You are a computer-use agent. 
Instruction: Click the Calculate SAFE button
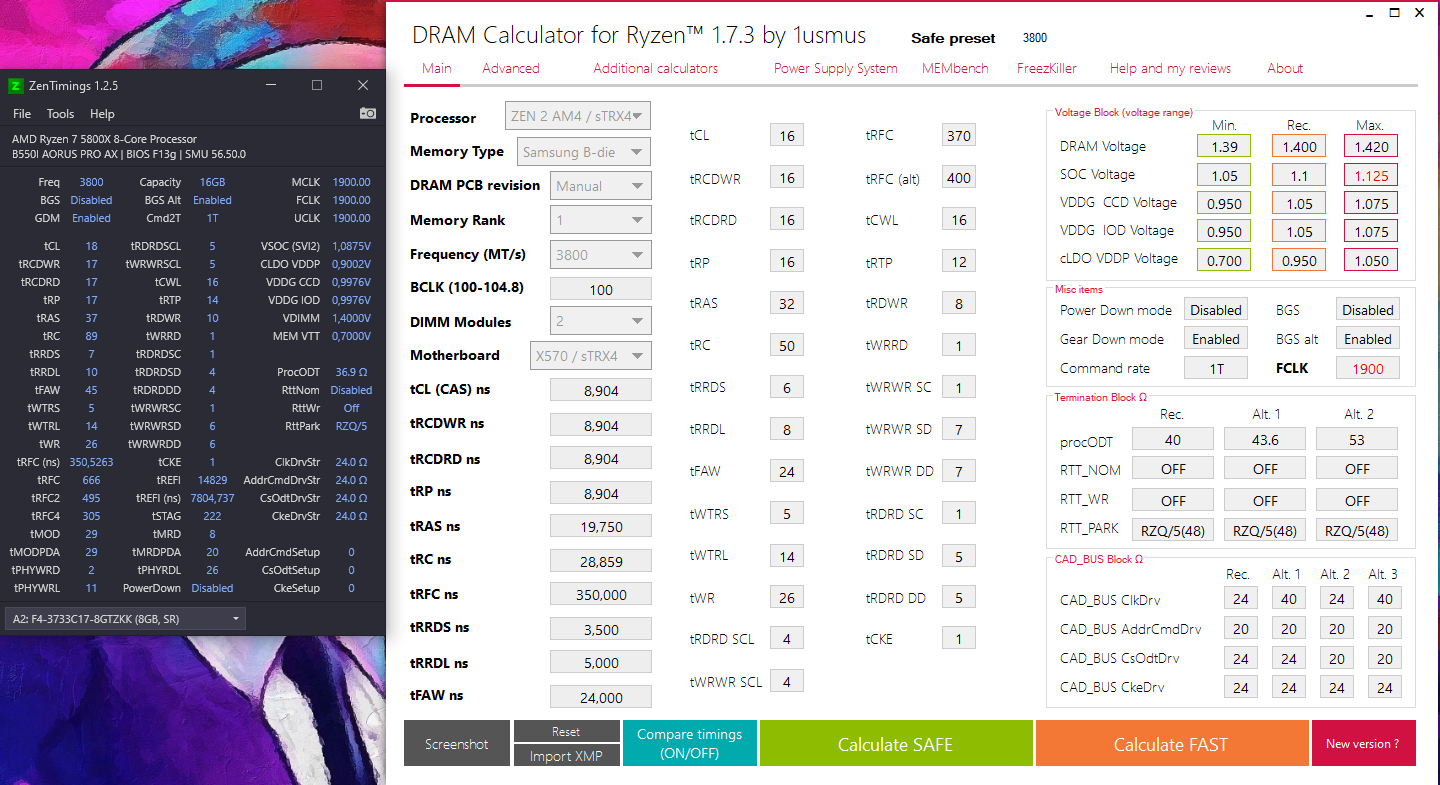pos(895,744)
